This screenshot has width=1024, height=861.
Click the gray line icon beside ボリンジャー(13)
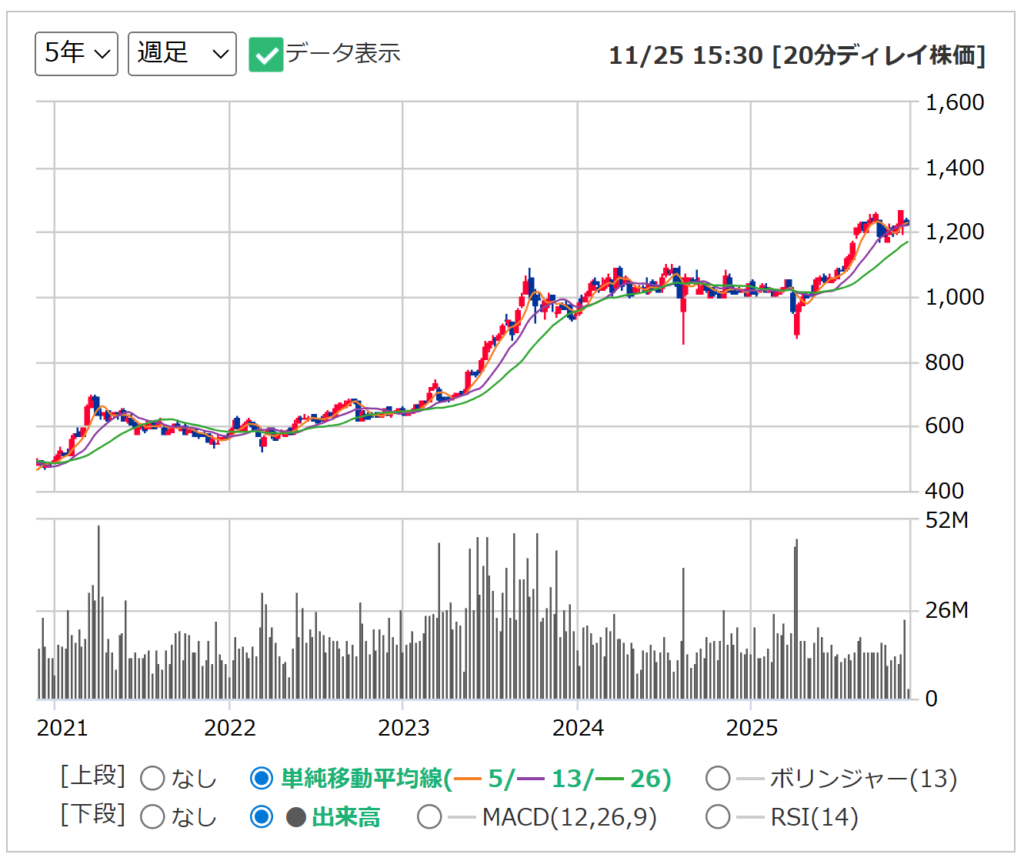pos(750,779)
